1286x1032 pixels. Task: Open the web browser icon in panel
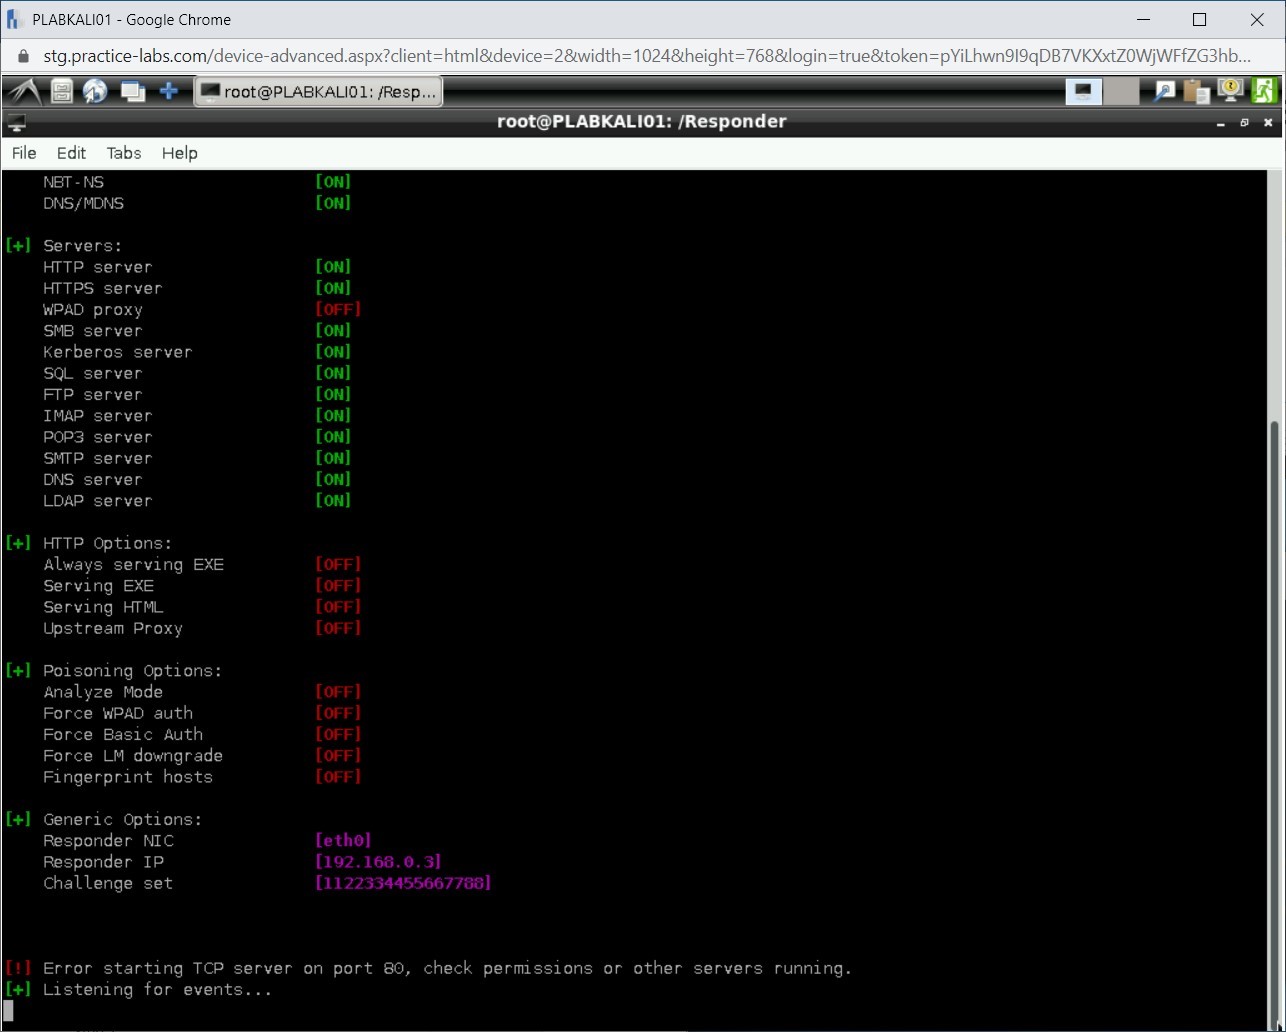pos(95,91)
